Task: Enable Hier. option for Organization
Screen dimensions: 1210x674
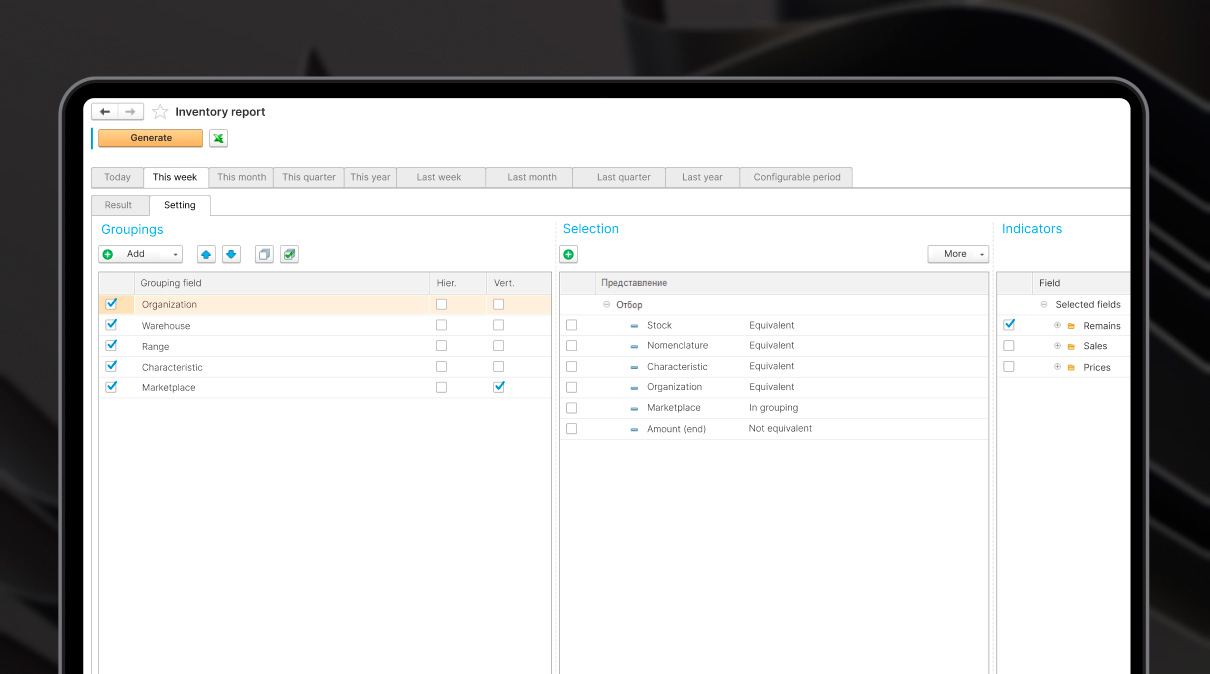Action: click(x=441, y=304)
